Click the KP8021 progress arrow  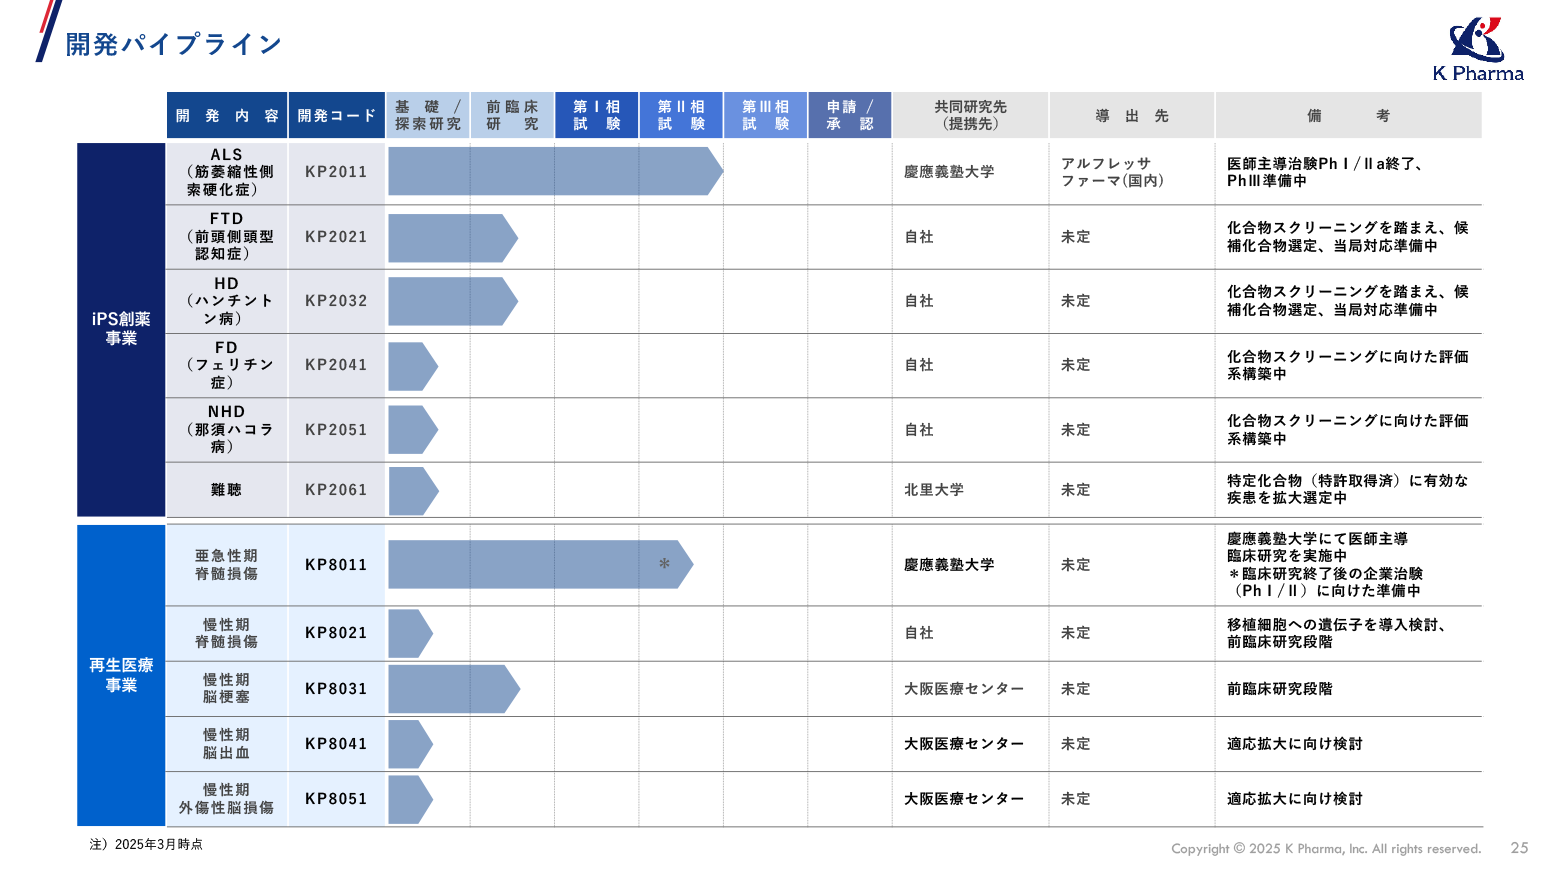410,634
